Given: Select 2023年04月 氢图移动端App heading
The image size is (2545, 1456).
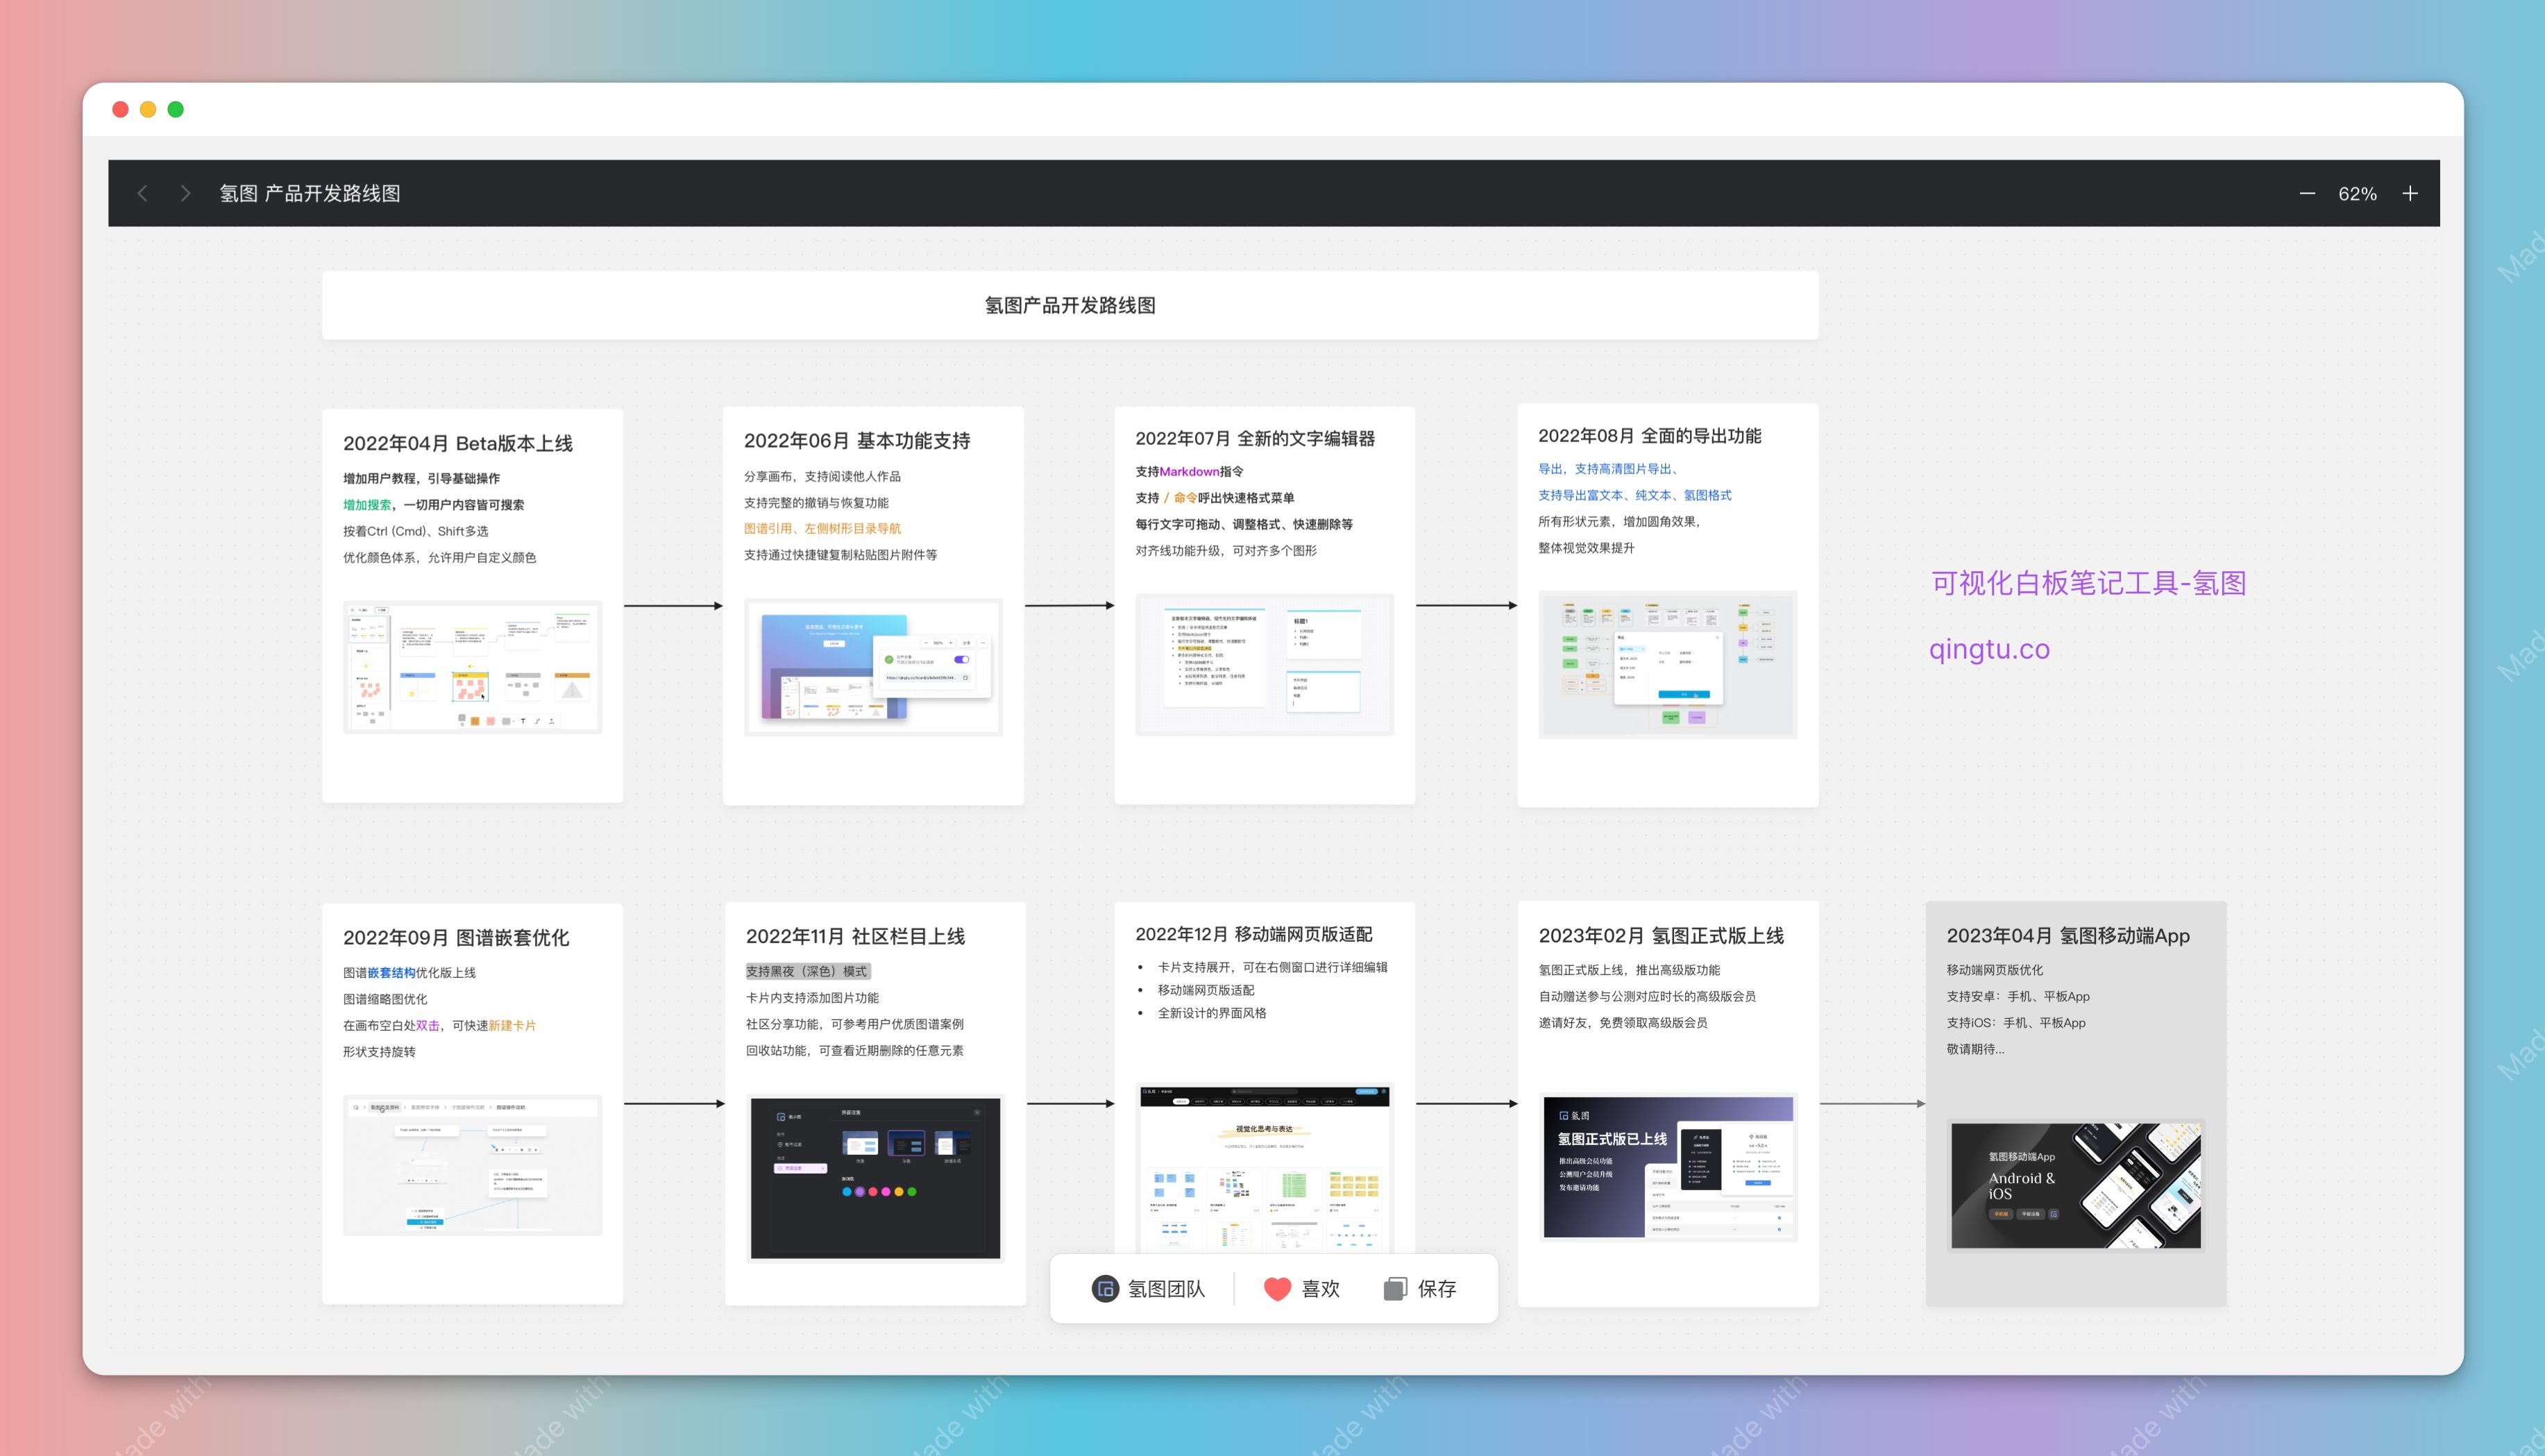Looking at the screenshot, I should [2068, 935].
